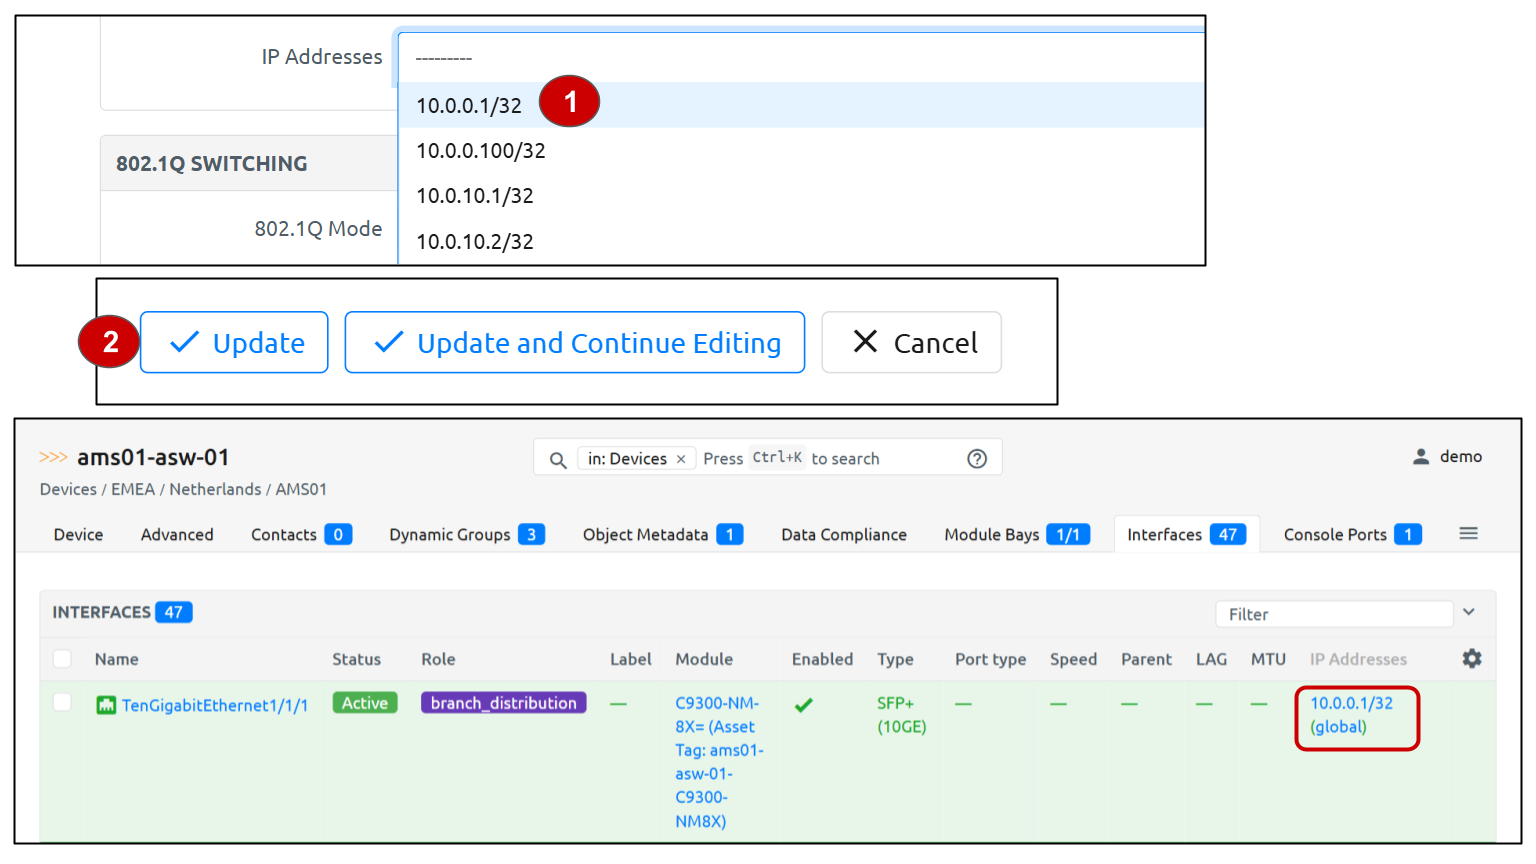Screen dimensions: 1536x864
Task: Click the interfaces Filter input field
Action: 1333,614
